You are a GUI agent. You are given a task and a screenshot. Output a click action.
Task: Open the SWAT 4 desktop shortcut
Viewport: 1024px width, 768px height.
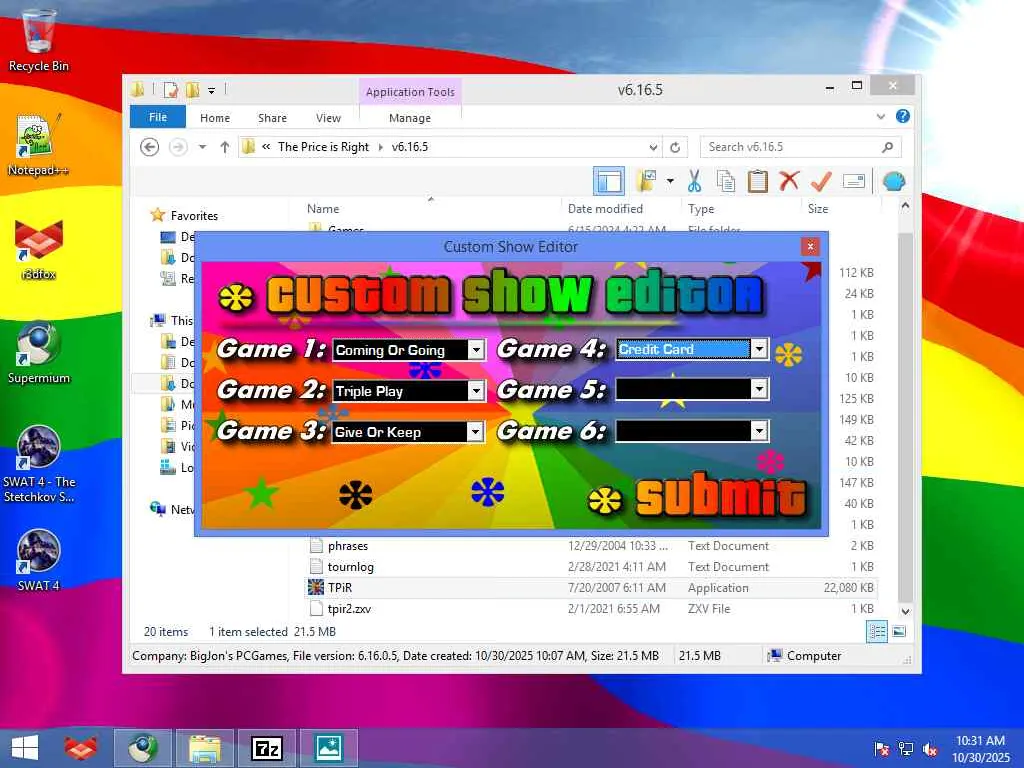click(x=39, y=560)
